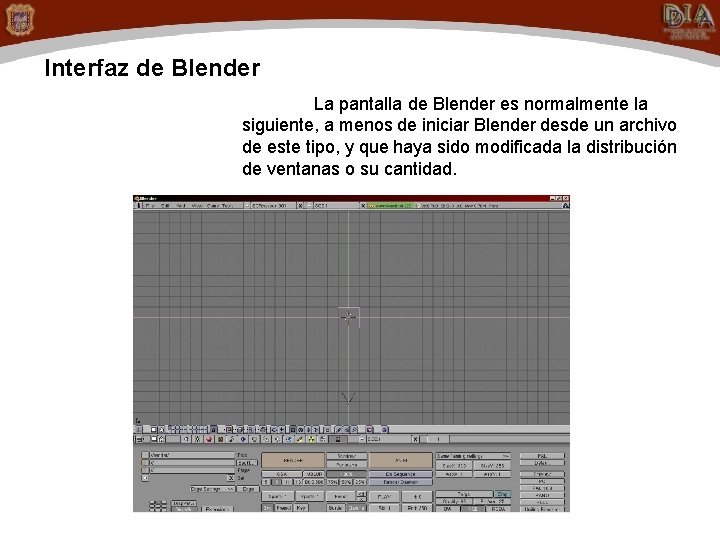This screenshot has height=540, width=720.
Task: Select the 100% render size
Action: click(x=347, y=474)
